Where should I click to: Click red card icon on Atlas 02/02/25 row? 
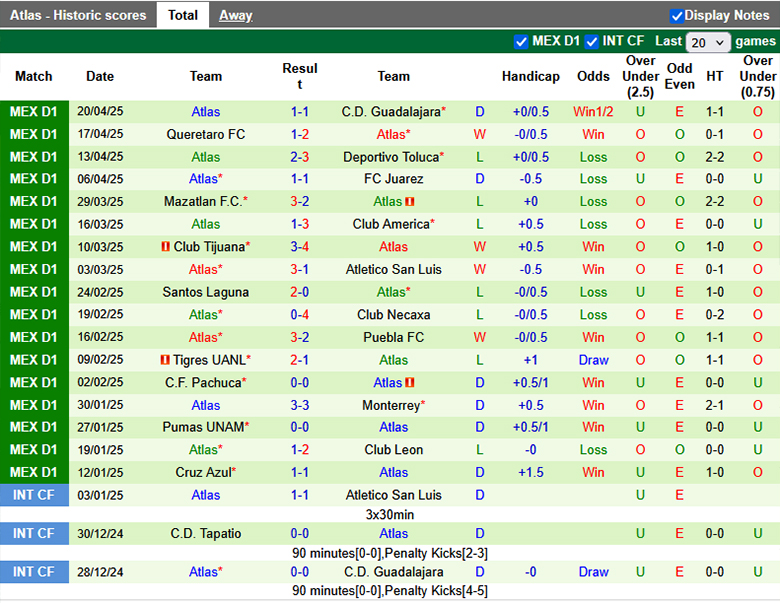click(410, 383)
